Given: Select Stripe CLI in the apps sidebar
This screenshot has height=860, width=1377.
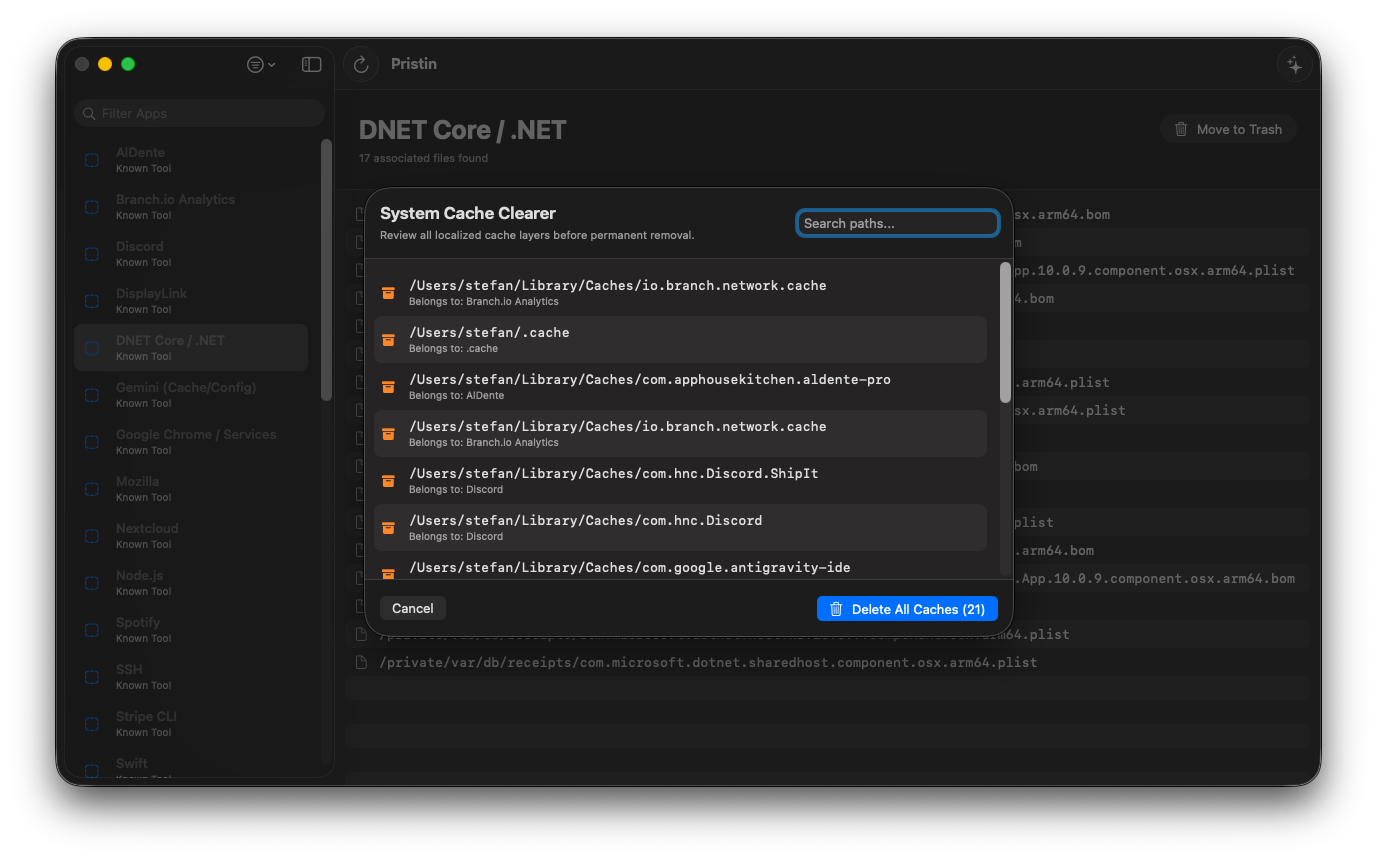Looking at the screenshot, I should pyautogui.click(x=191, y=723).
